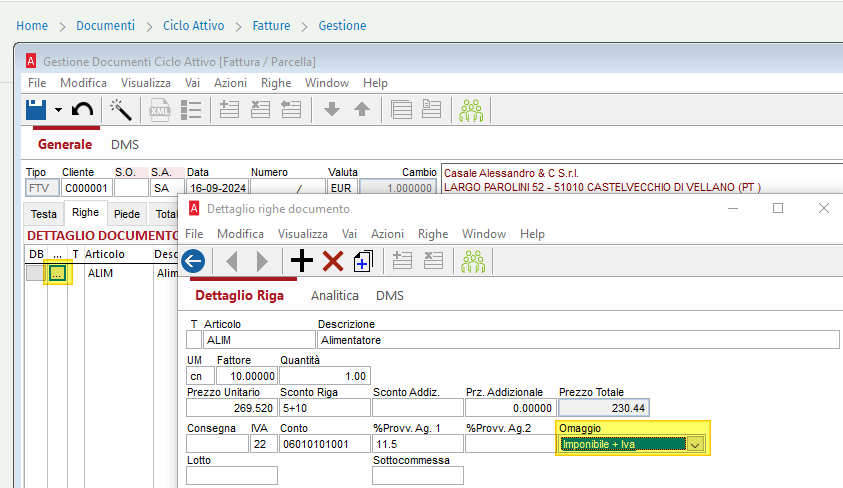Go to next row with right triangle
The width and height of the screenshot is (843, 488).
point(262,262)
